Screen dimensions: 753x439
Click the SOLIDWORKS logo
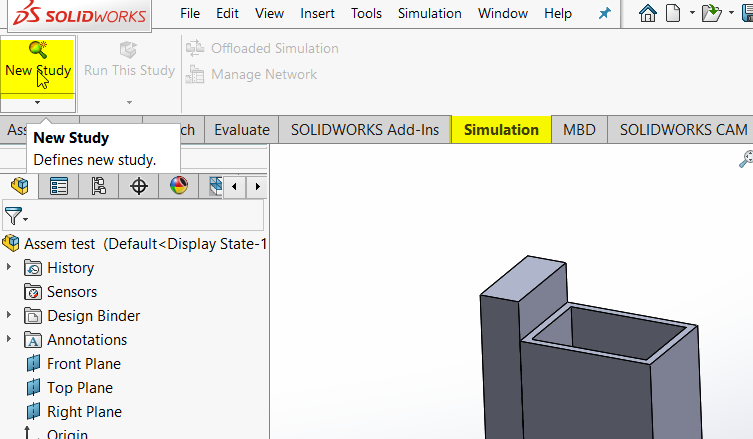(x=79, y=15)
